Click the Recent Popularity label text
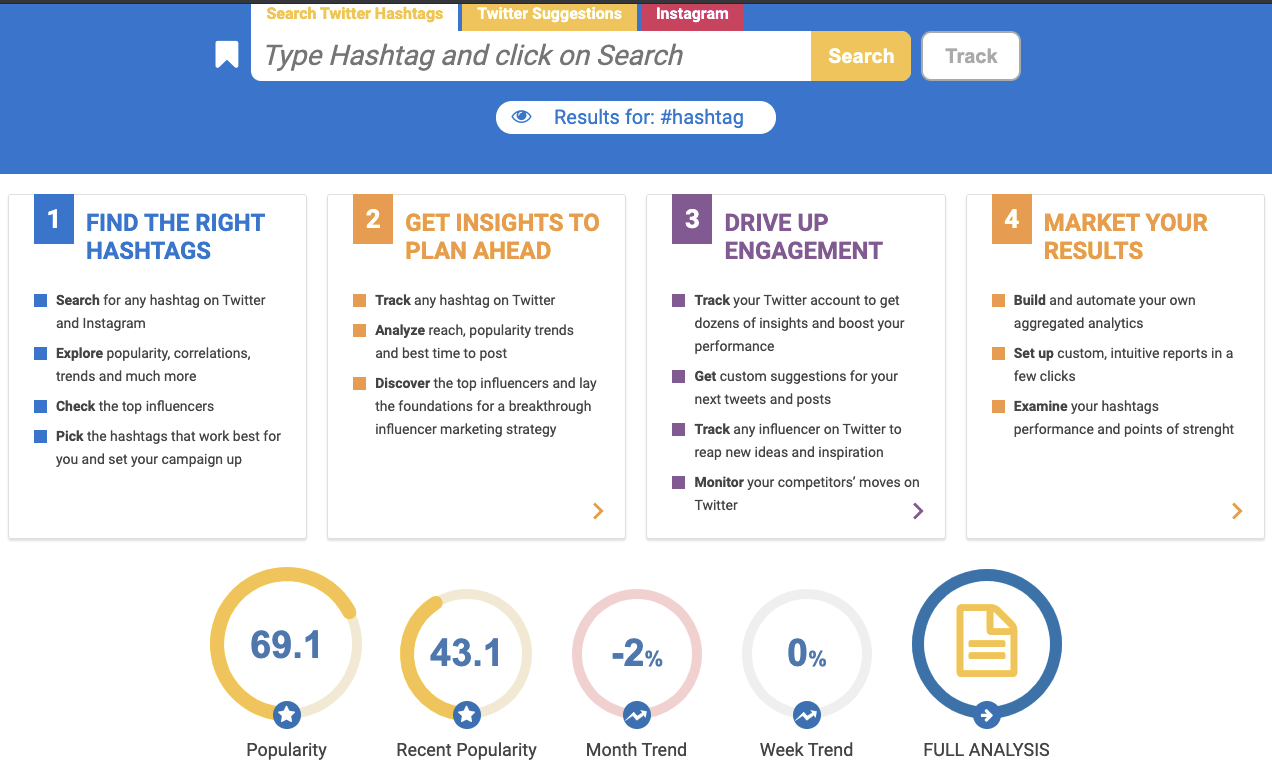This screenshot has width=1272, height=767. (x=467, y=749)
